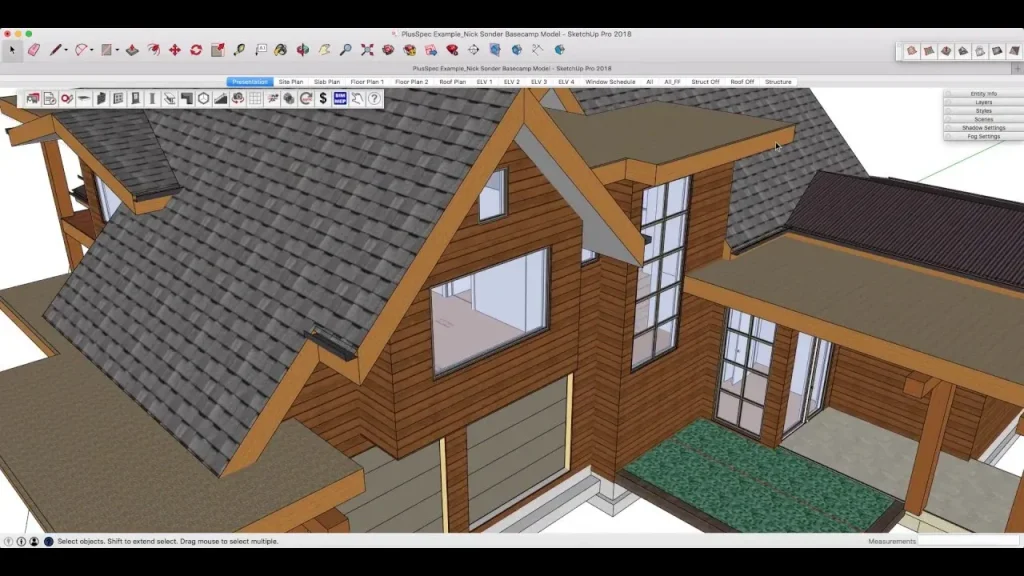Click the PlusSpec stairs tool icon
Image resolution: width=1024 pixels, height=576 pixels.
point(187,99)
